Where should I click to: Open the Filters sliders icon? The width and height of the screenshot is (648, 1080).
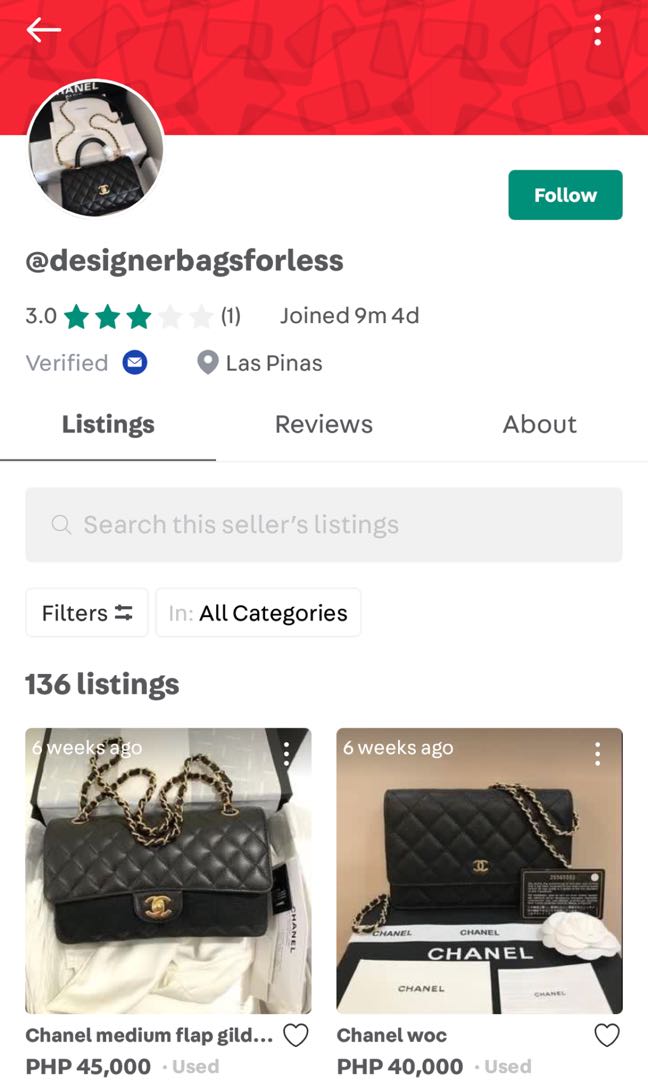coord(122,612)
